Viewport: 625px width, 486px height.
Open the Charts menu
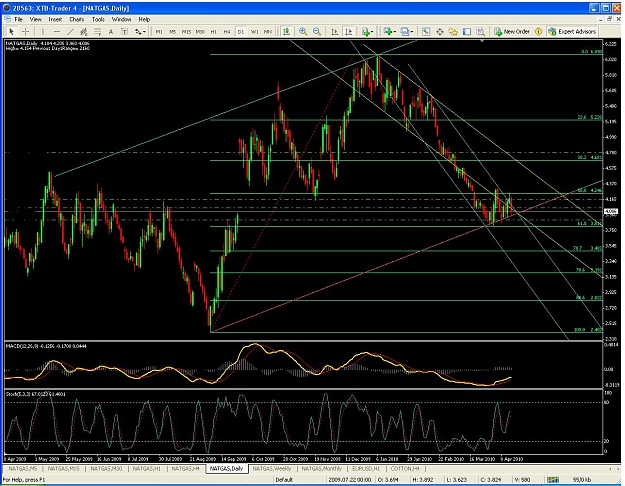pyautogui.click(x=77, y=19)
